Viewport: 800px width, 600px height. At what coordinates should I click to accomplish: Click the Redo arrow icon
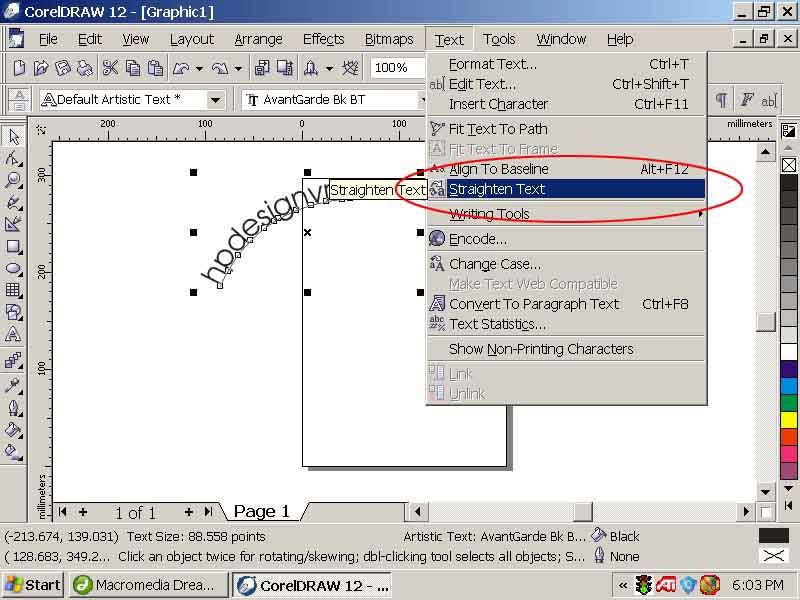coord(220,68)
